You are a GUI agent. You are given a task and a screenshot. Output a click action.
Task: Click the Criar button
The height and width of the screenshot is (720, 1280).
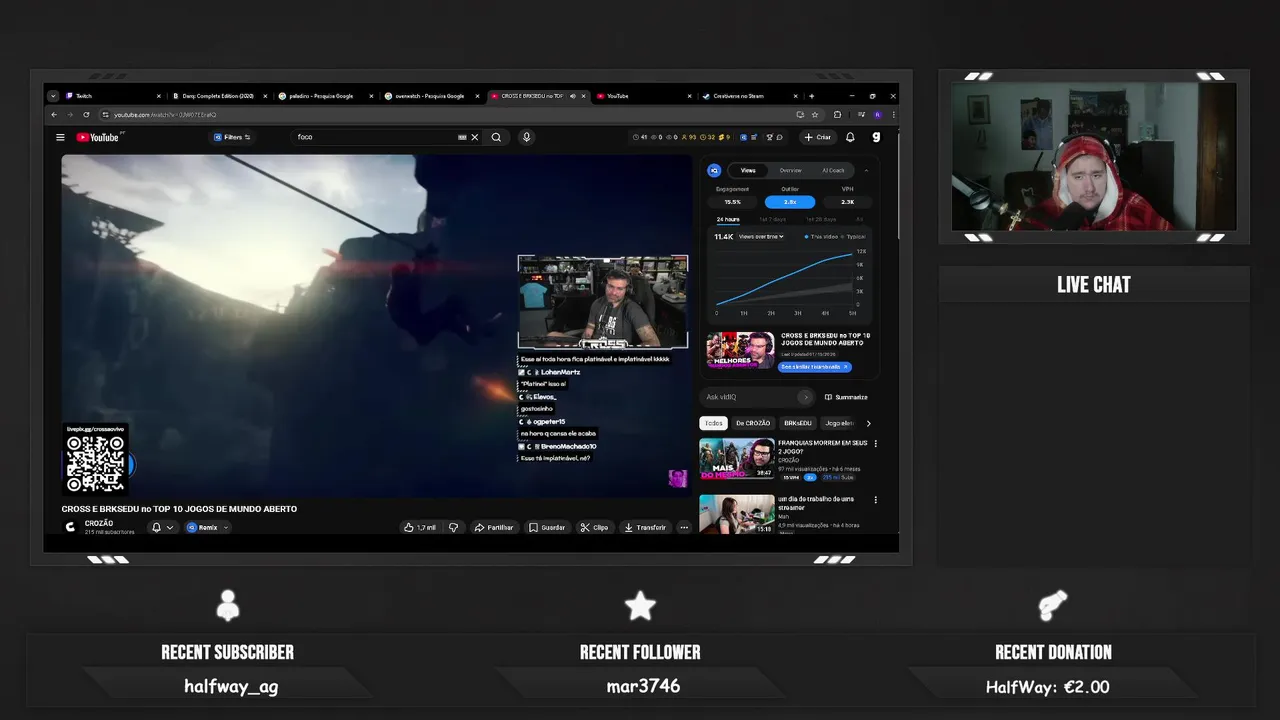tap(817, 137)
